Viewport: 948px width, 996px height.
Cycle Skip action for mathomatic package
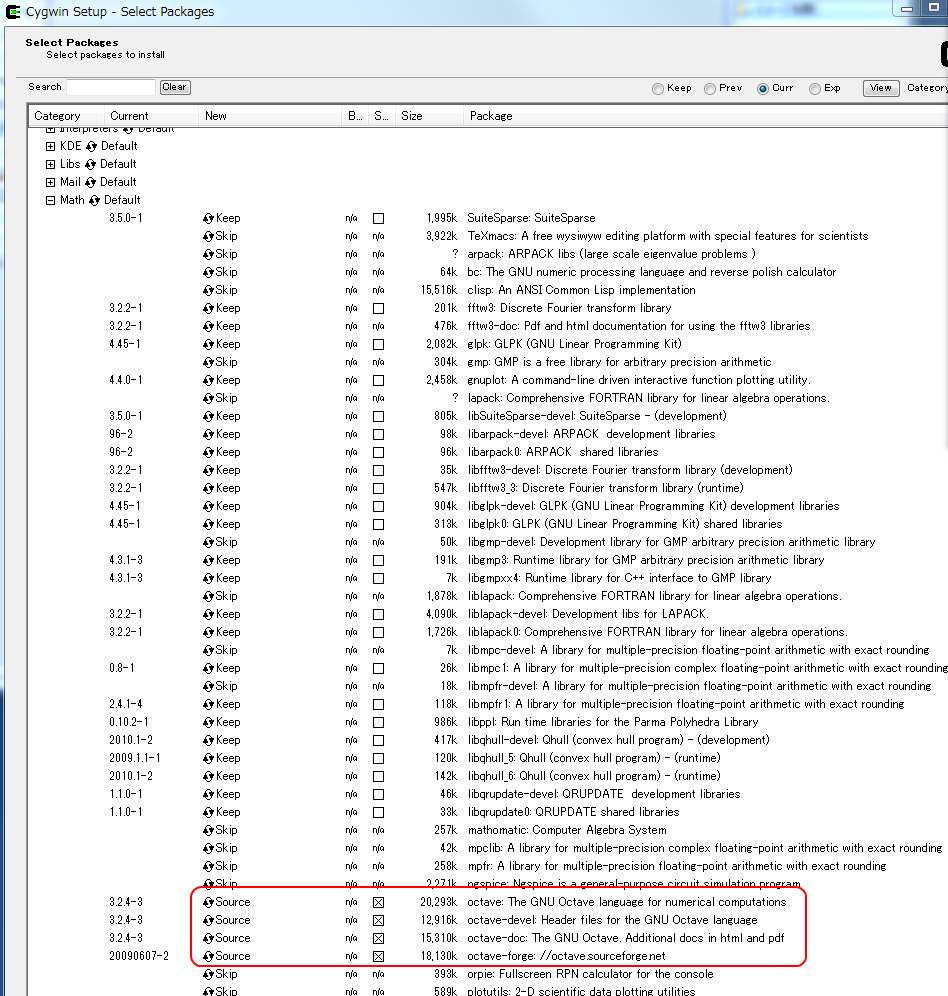(x=208, y=830)
